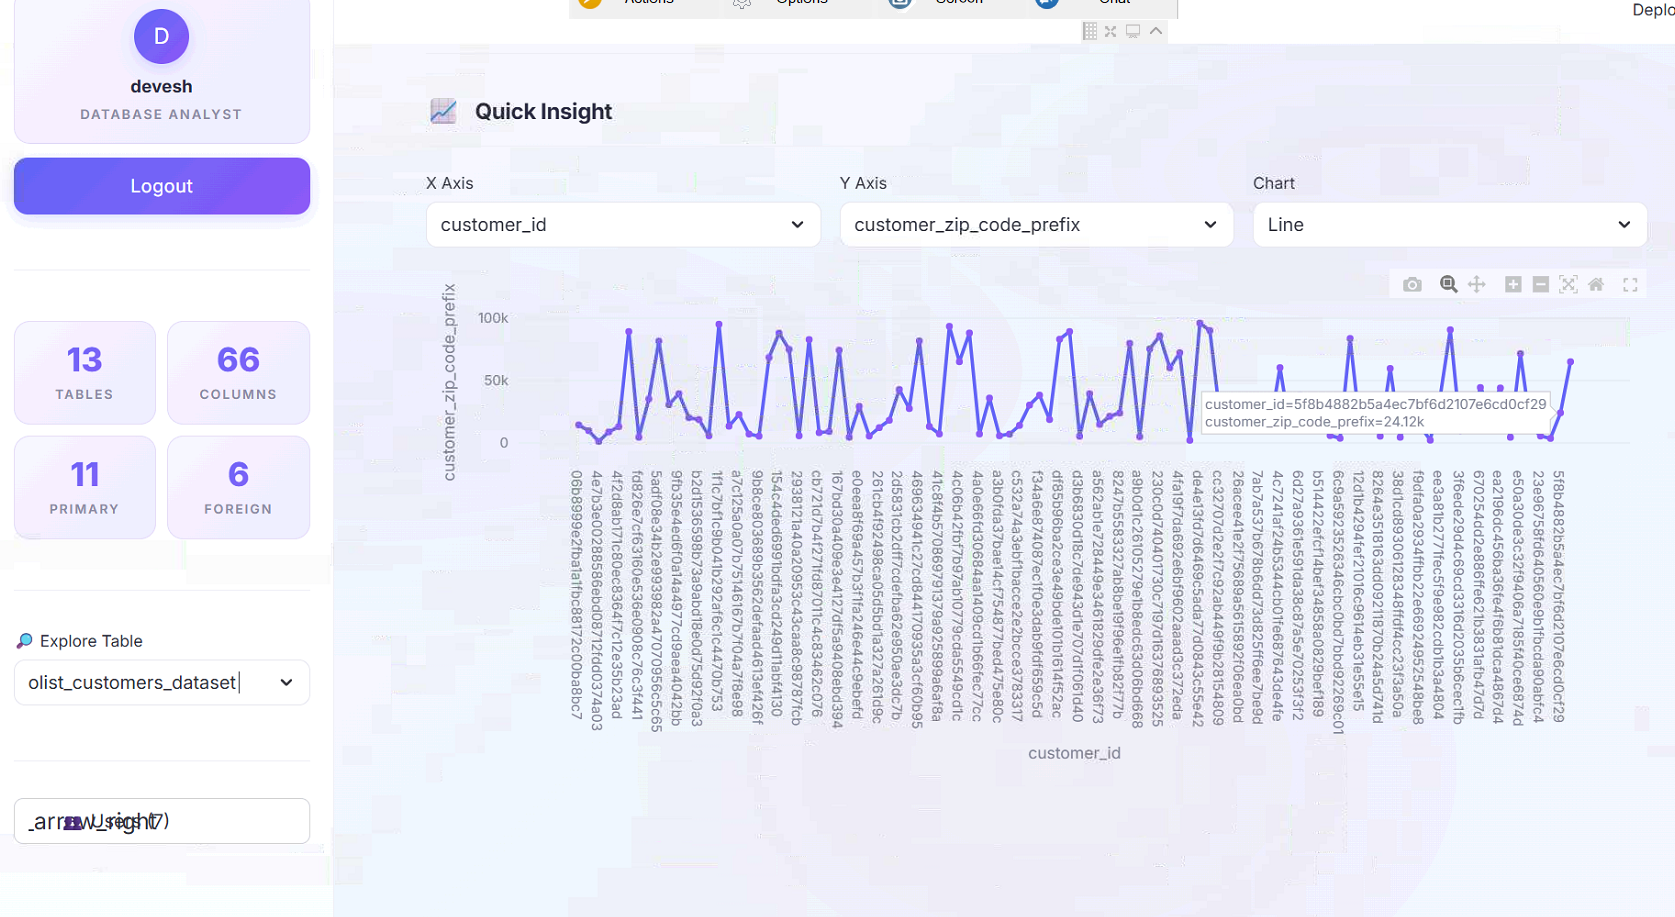1675x917 pixels.
Task: Click the 'Quick Insight' heading
Action: [x=543, y=111]
